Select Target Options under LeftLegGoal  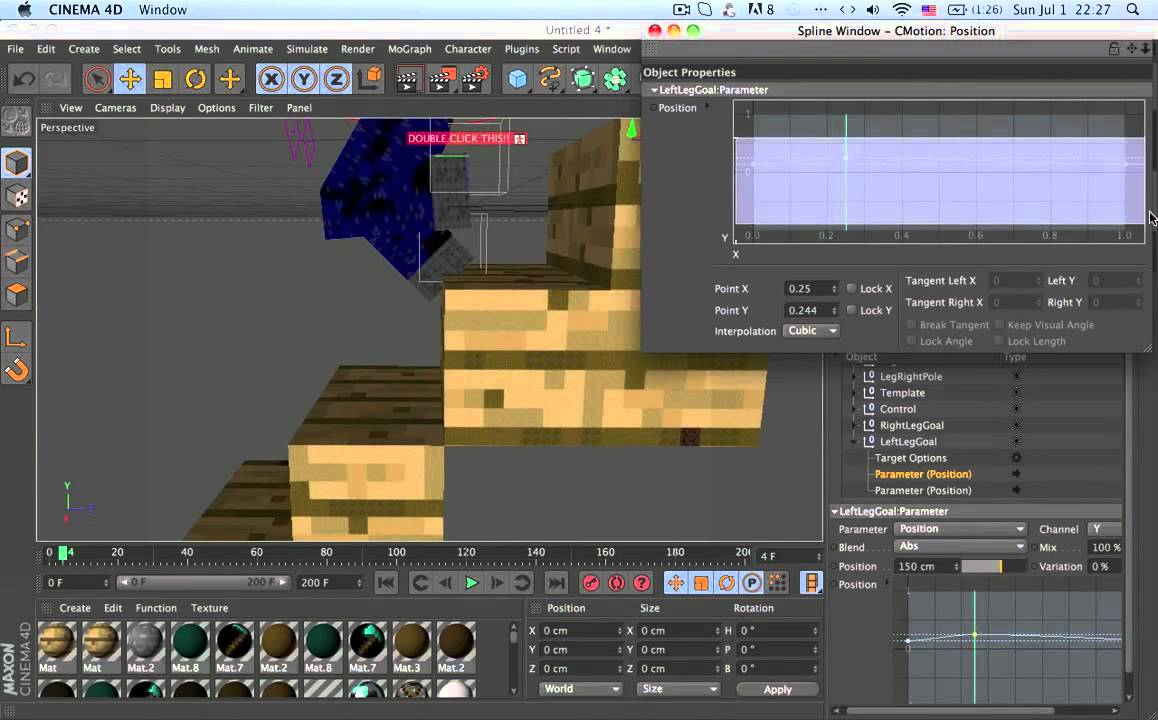[911, 458]
